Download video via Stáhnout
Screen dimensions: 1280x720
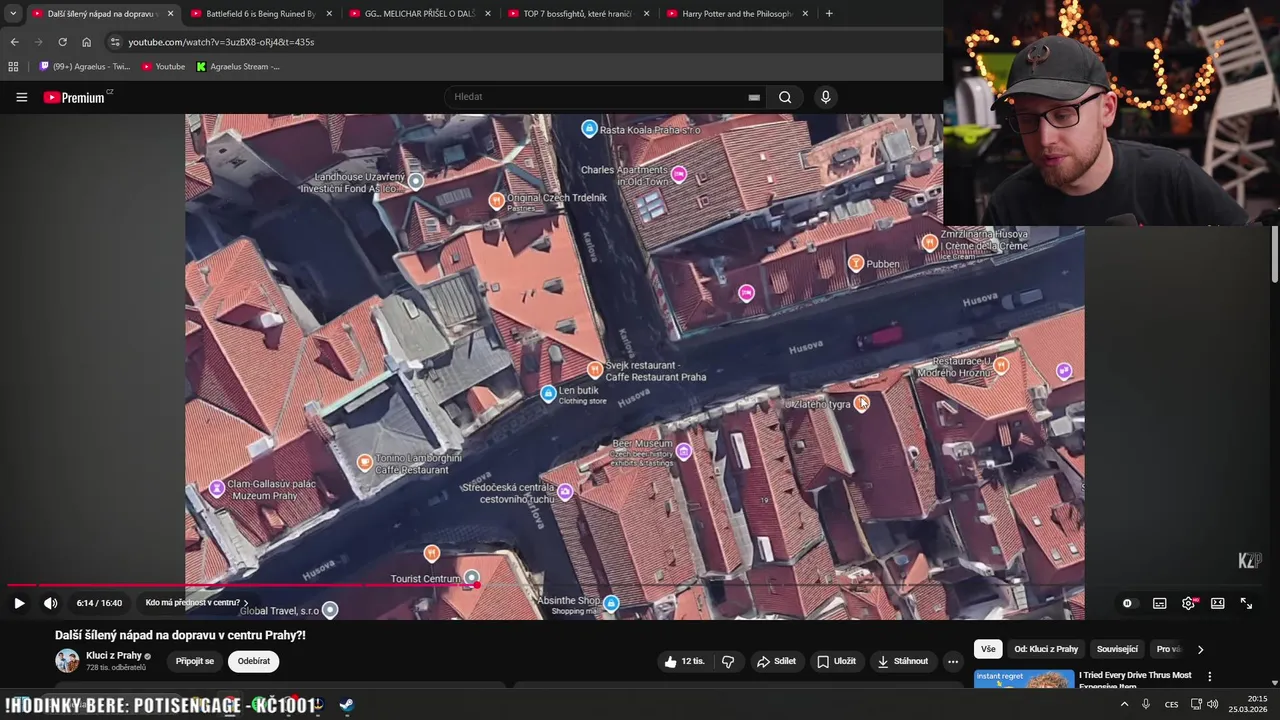[x=902, y=661]
